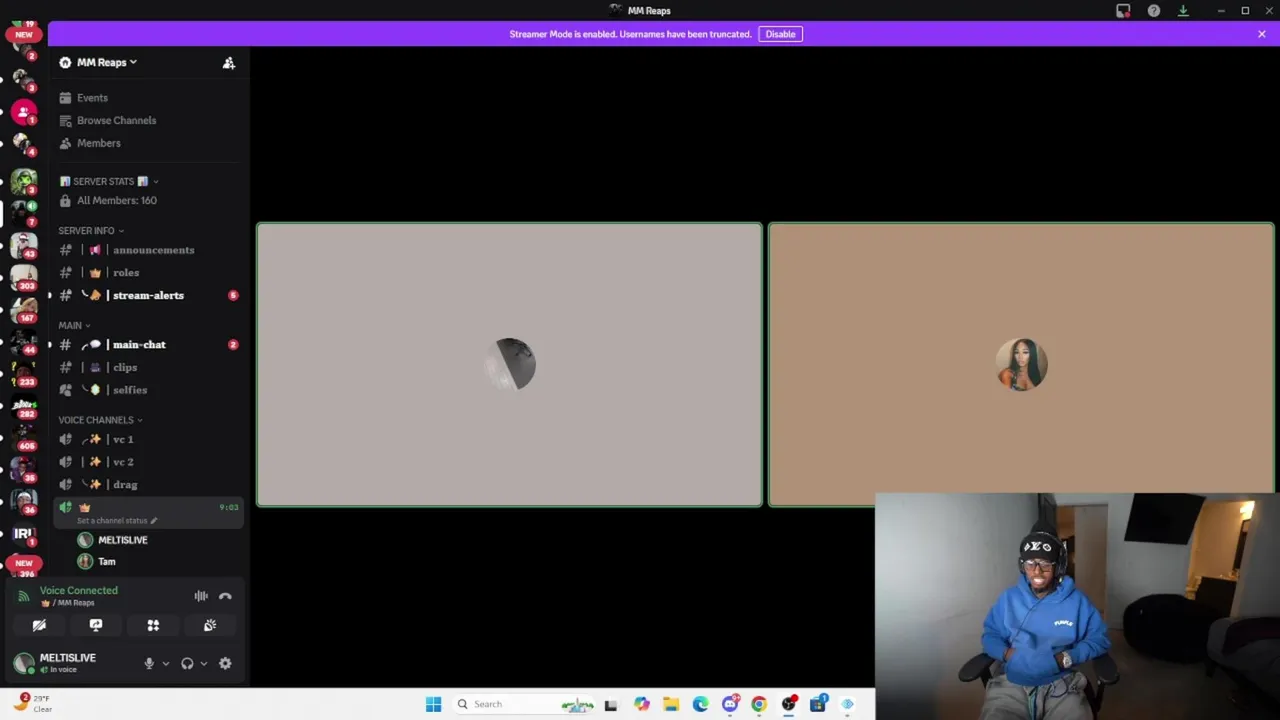Open the Members list item

coord(149,143)
